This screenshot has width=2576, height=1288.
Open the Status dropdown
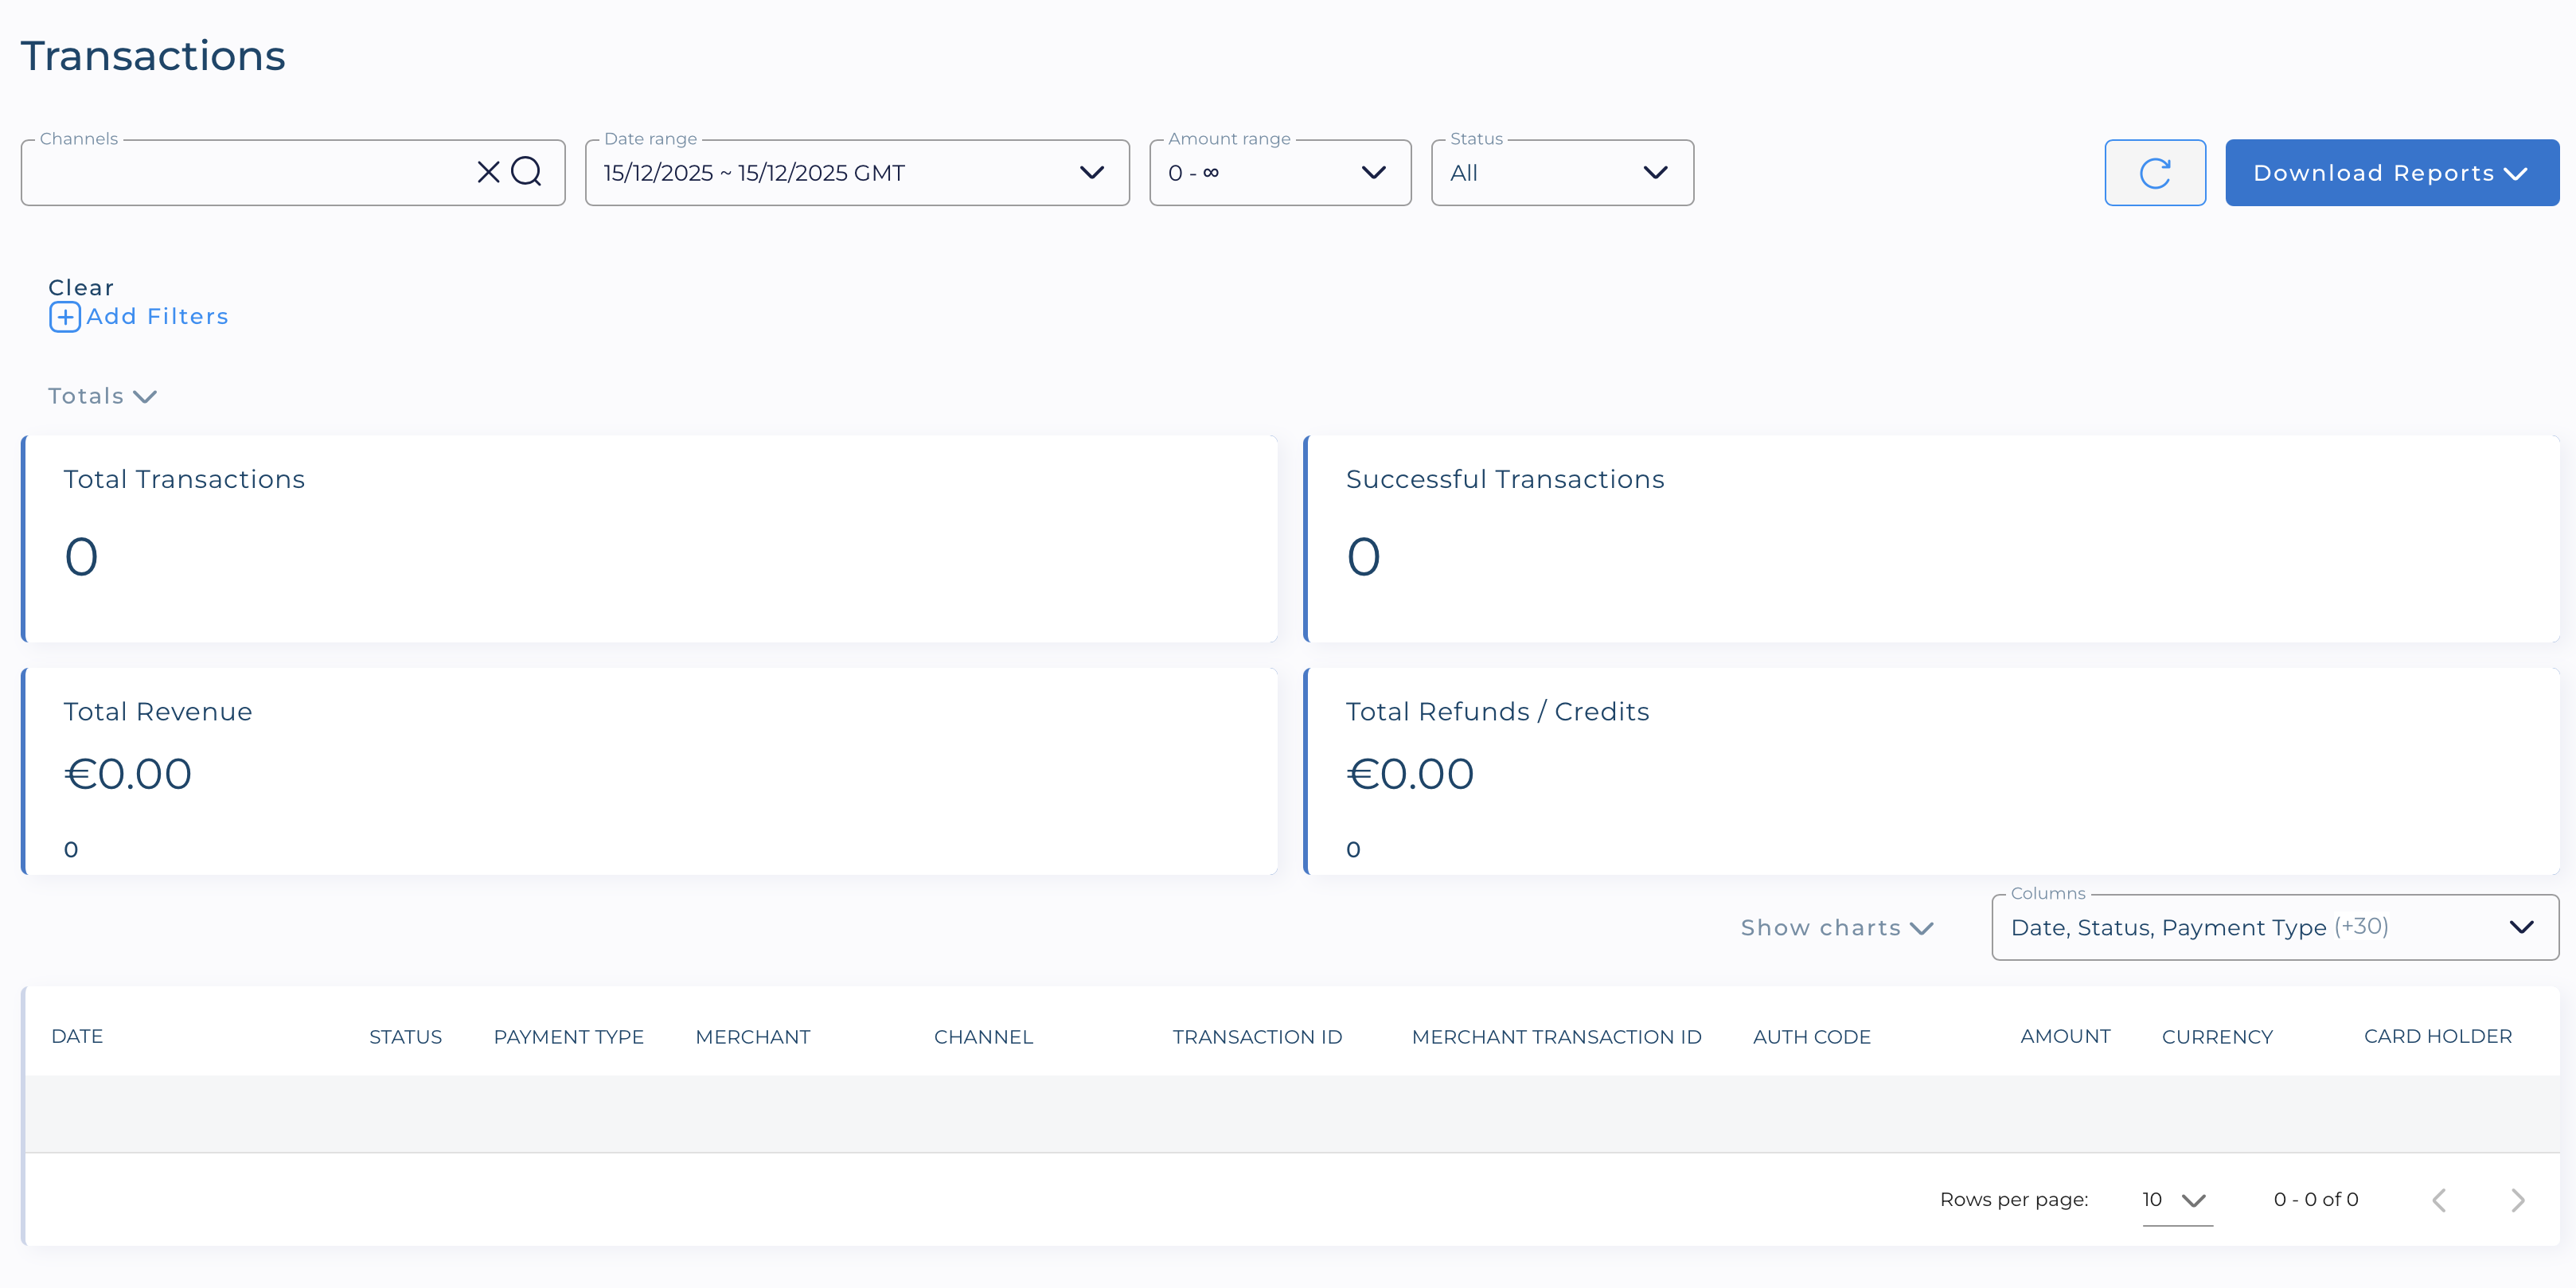[x=1562, y=173]
